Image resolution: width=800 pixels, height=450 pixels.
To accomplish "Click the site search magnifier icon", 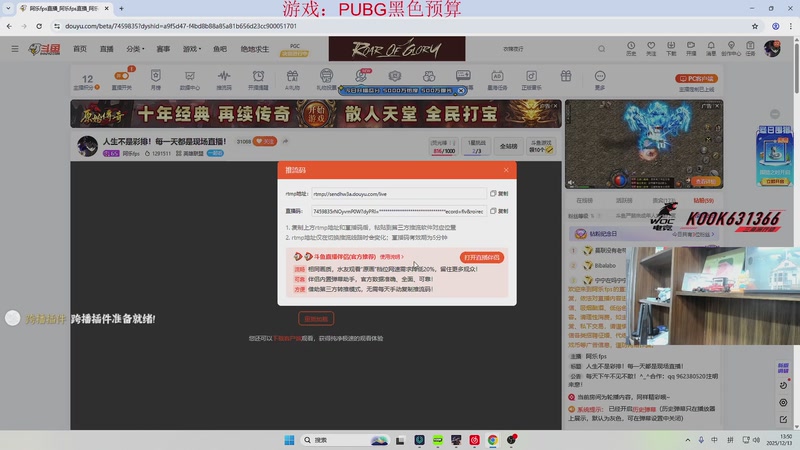I will 602,49.
